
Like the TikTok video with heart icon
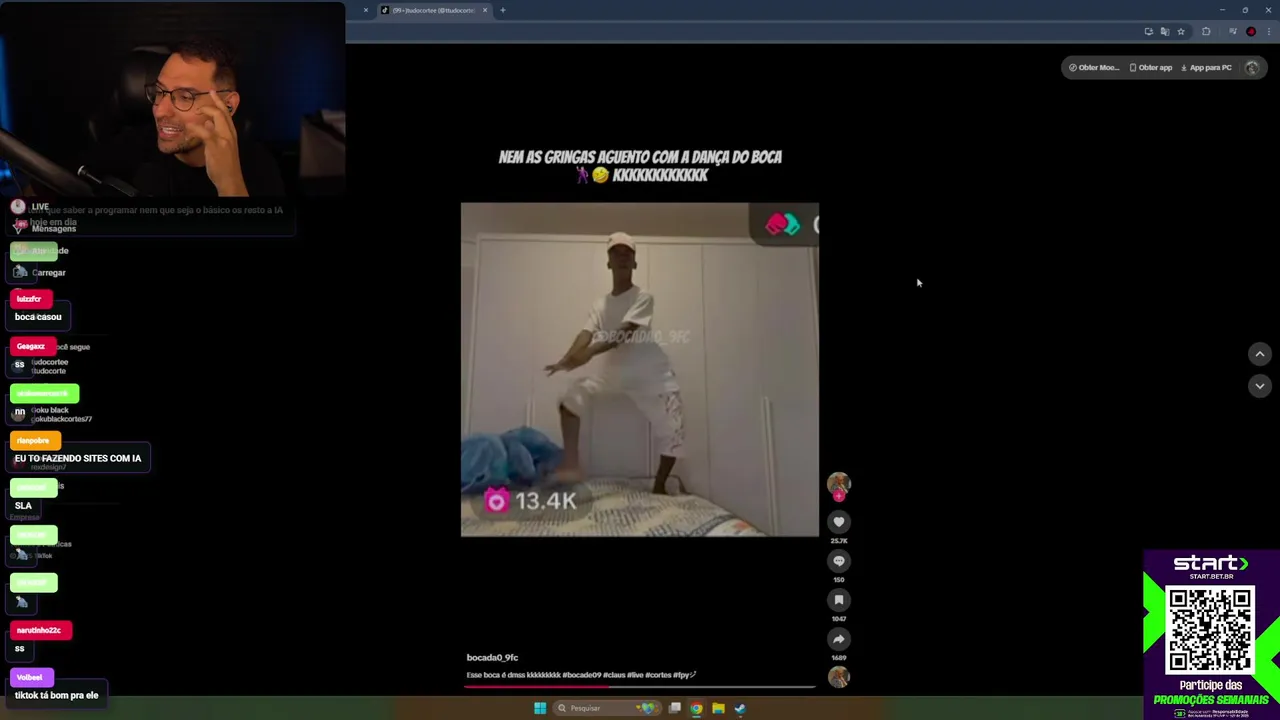click(839, 521)
